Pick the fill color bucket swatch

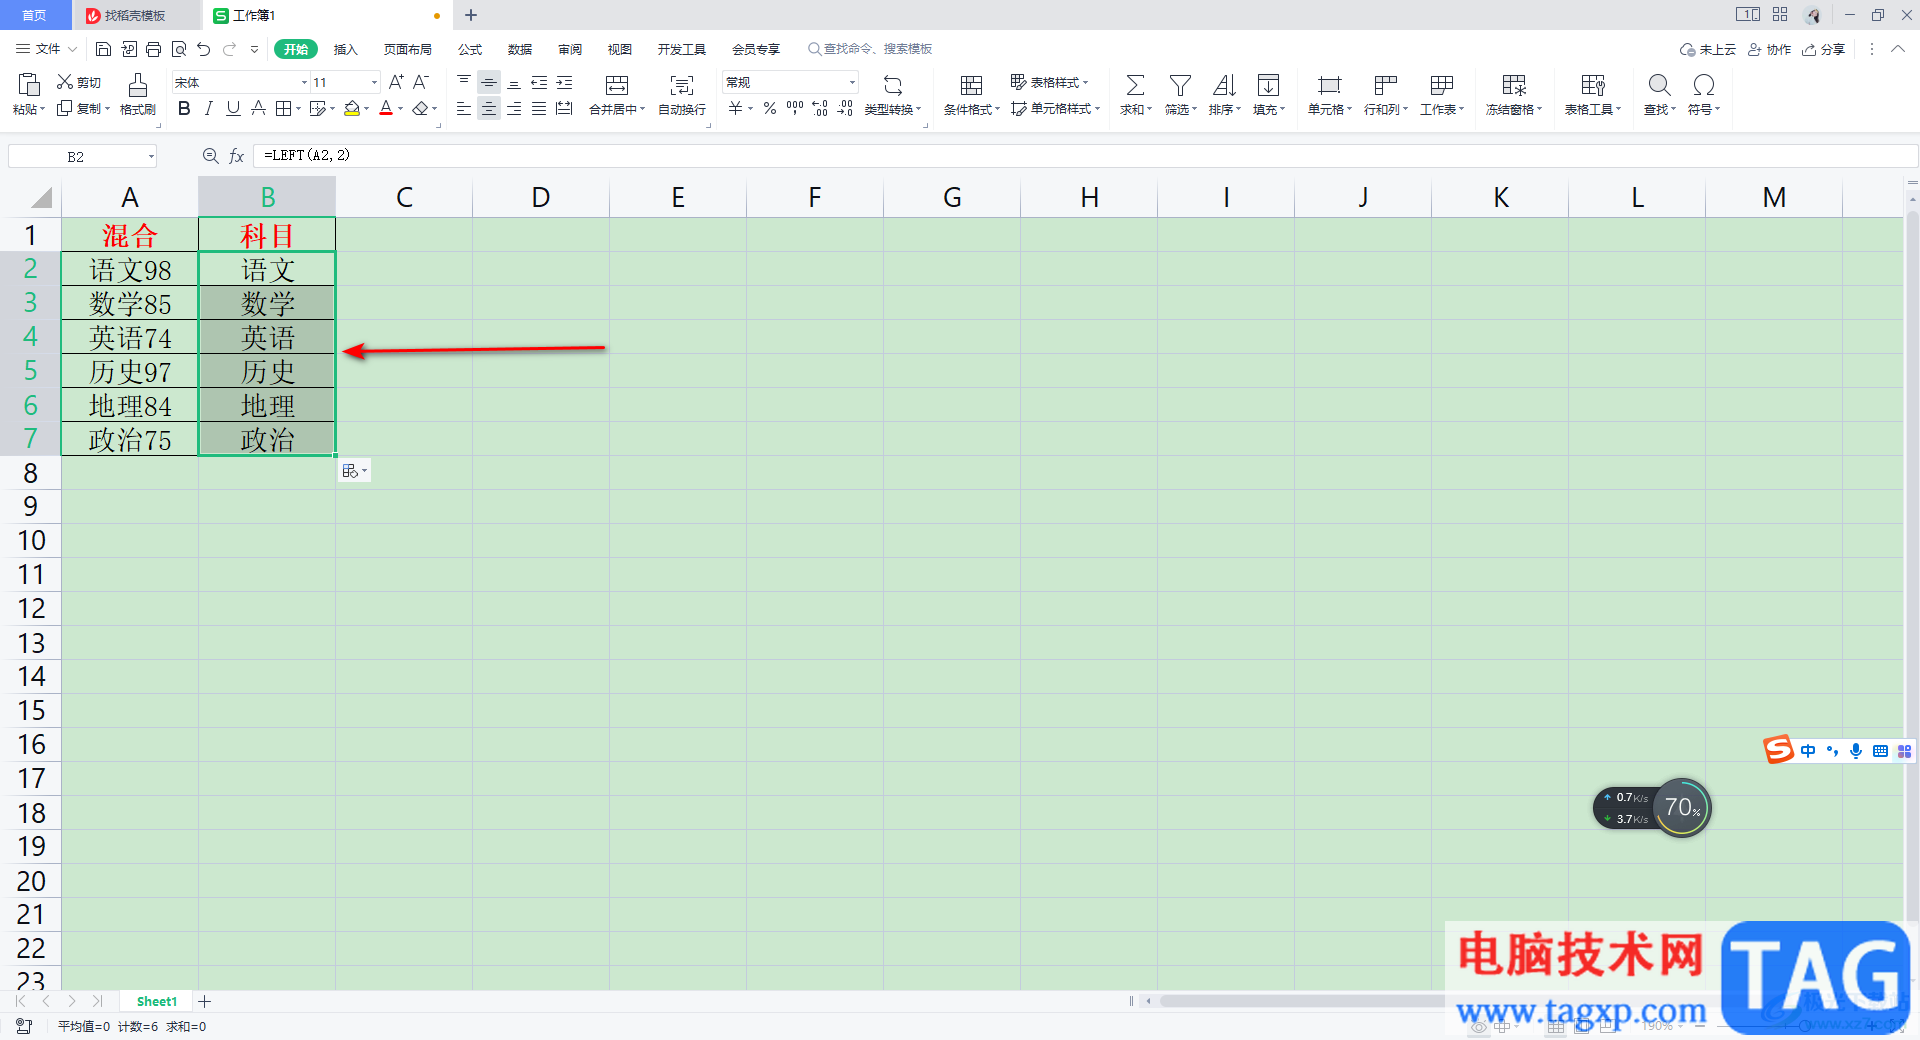click(x=351, y=108)
